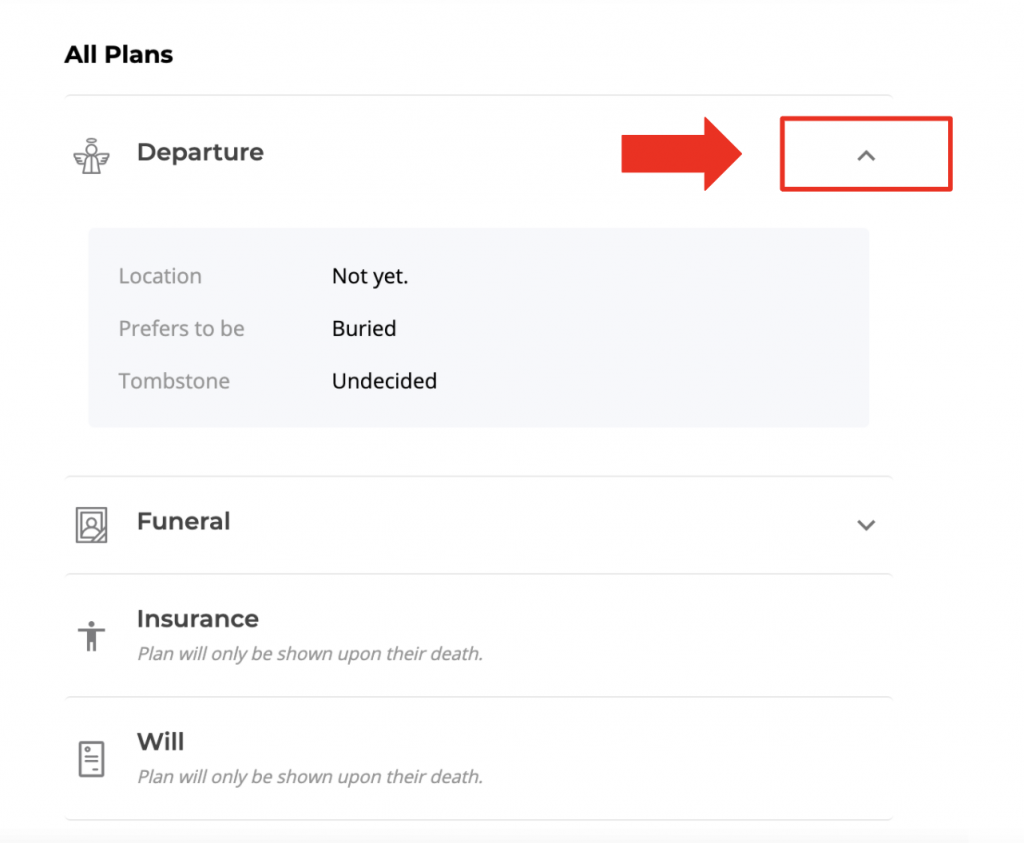Click the Location label
This screenshot has height=843, width=1024.
(160, 276)
